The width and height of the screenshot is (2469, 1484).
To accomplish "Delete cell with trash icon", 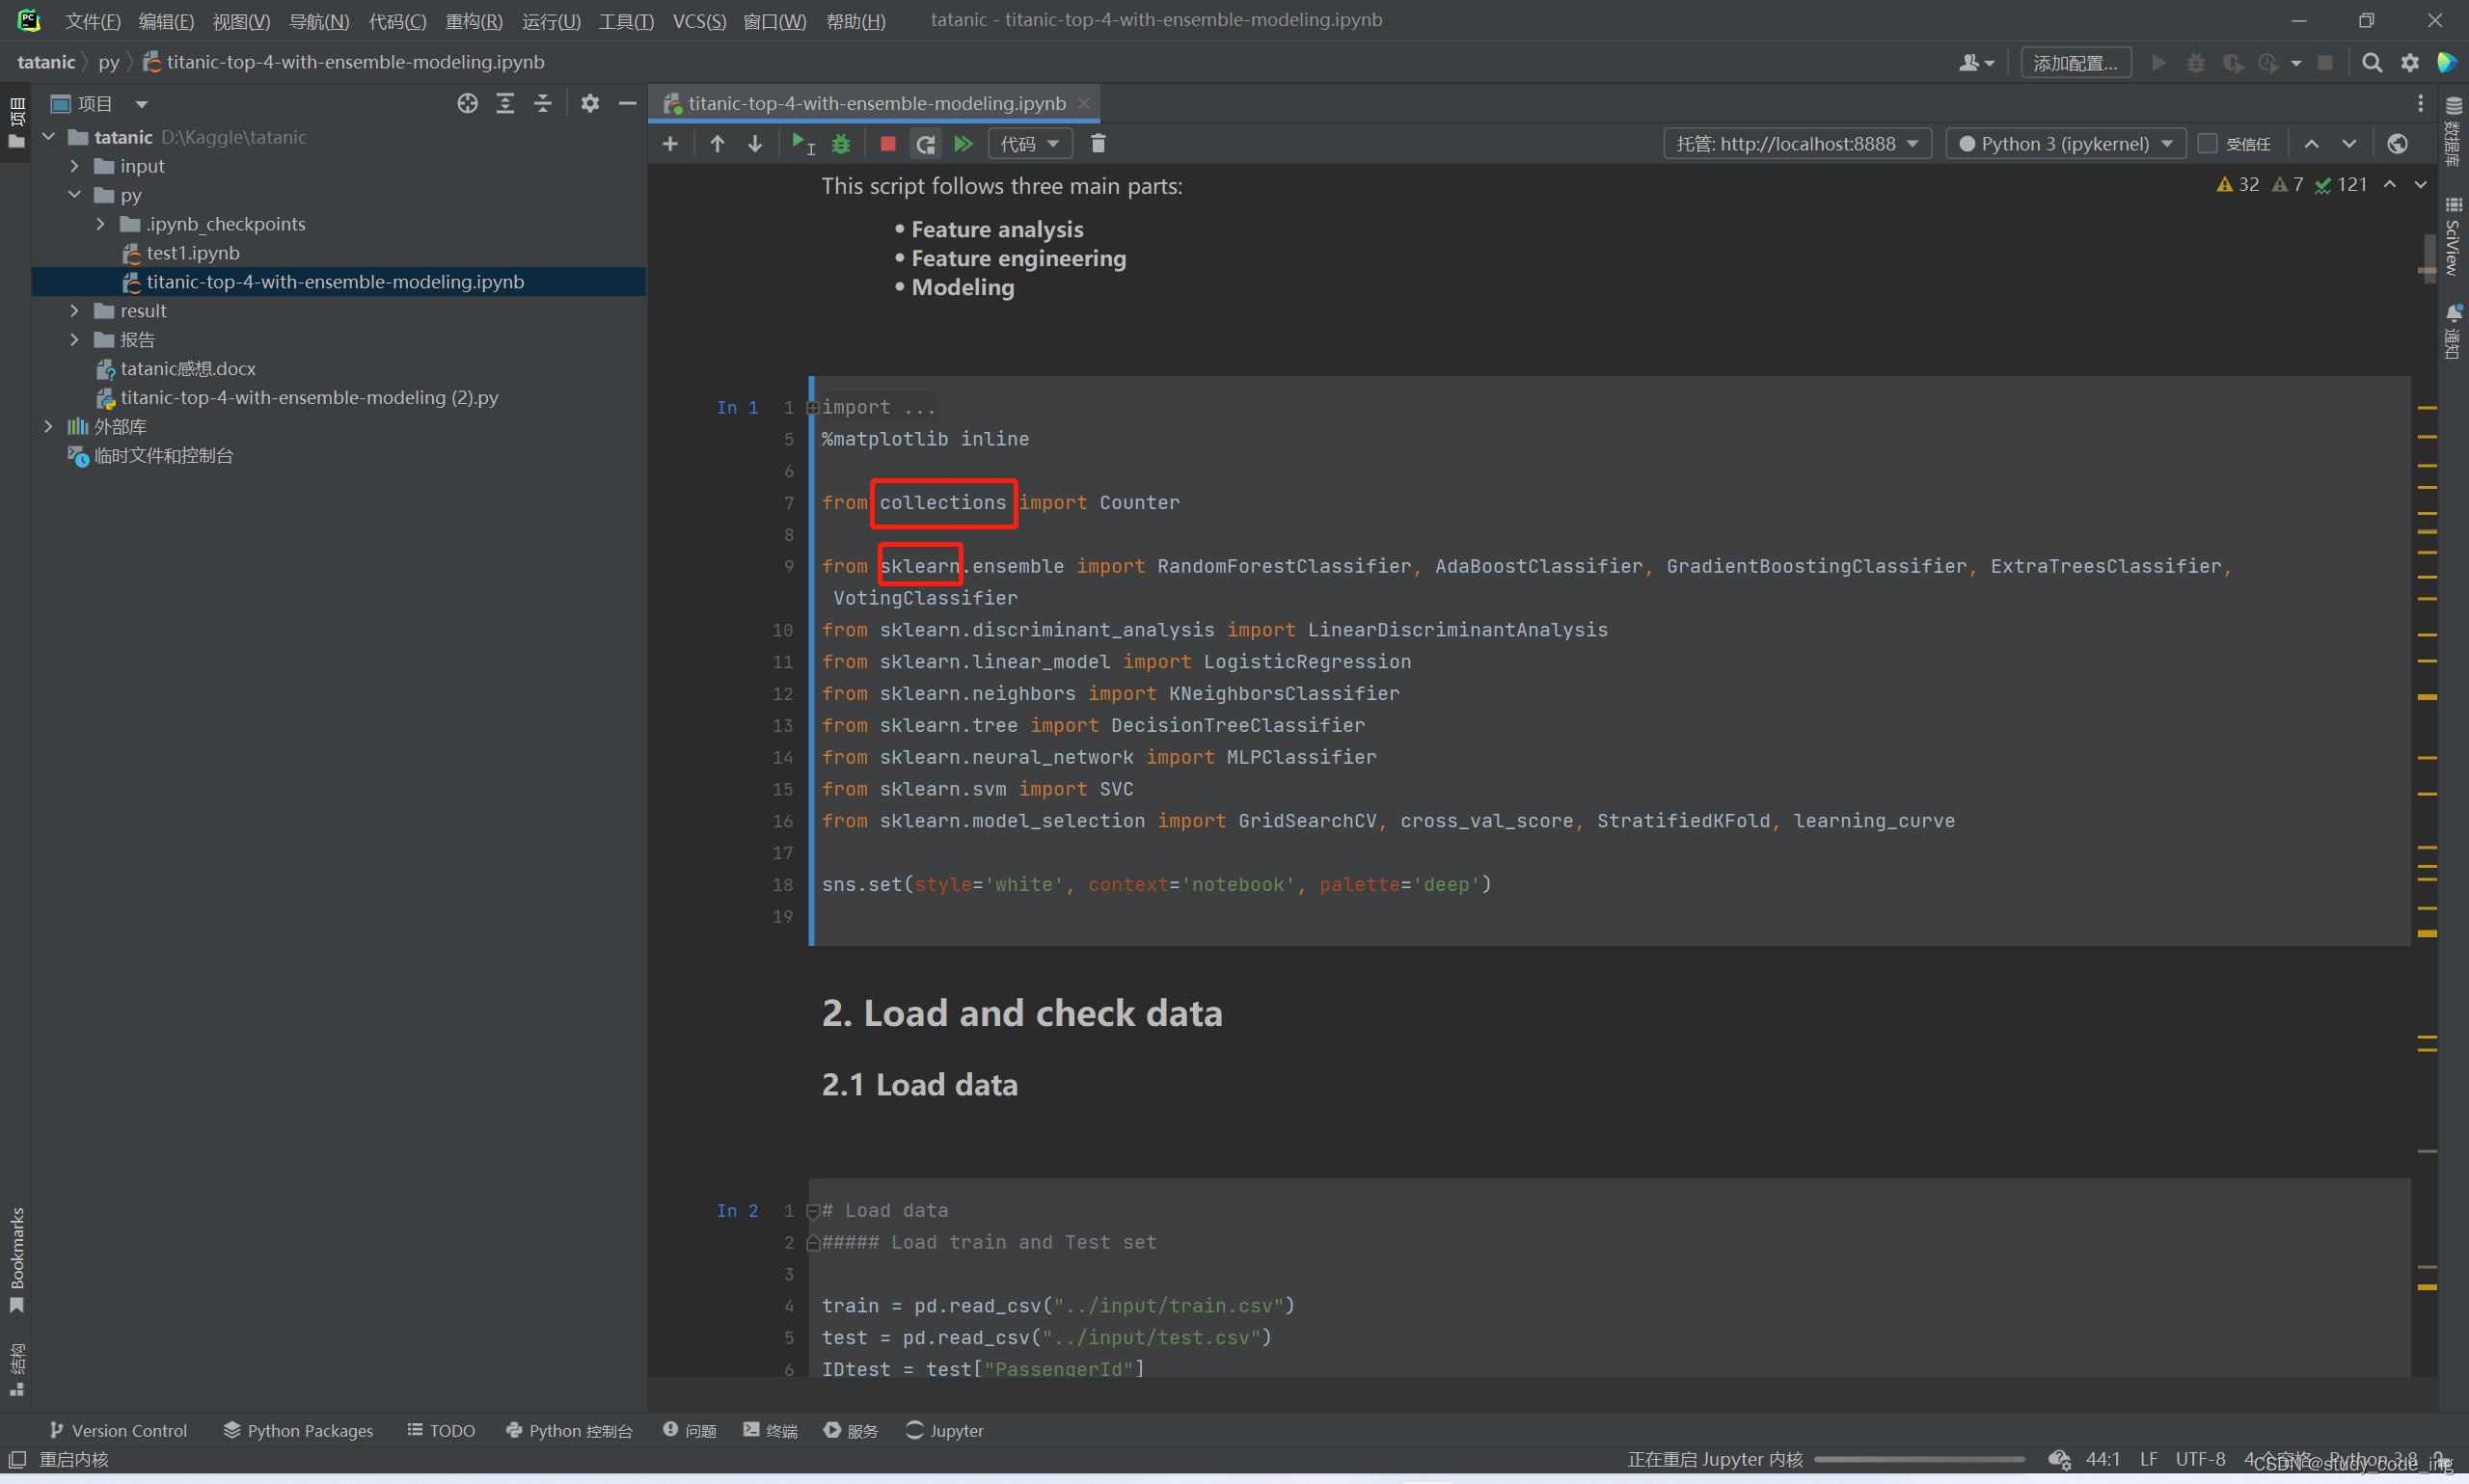I will 1097,144.
